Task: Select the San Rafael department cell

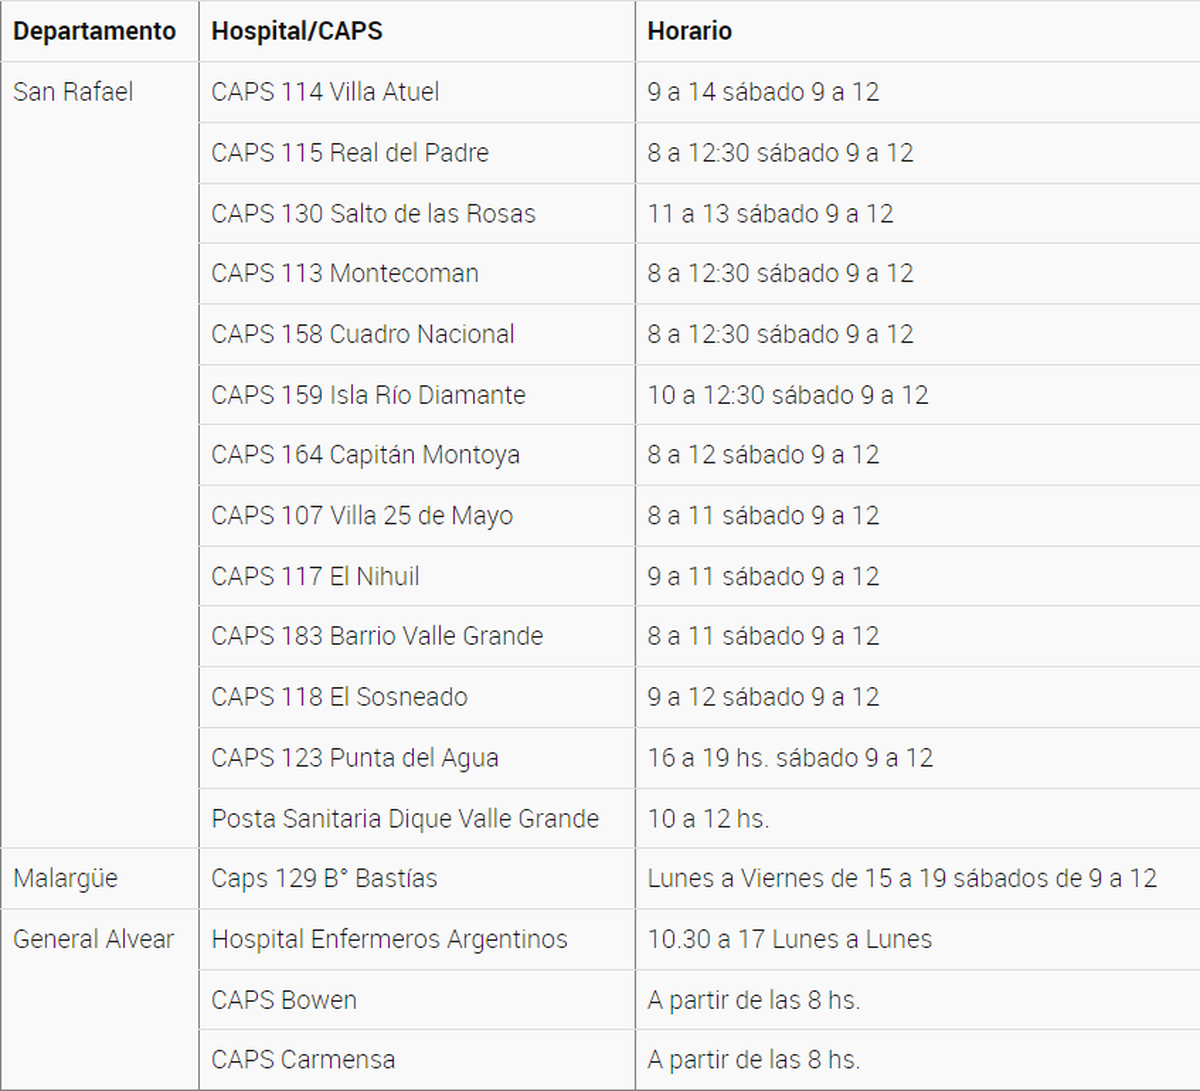Action: pos(73,92)
